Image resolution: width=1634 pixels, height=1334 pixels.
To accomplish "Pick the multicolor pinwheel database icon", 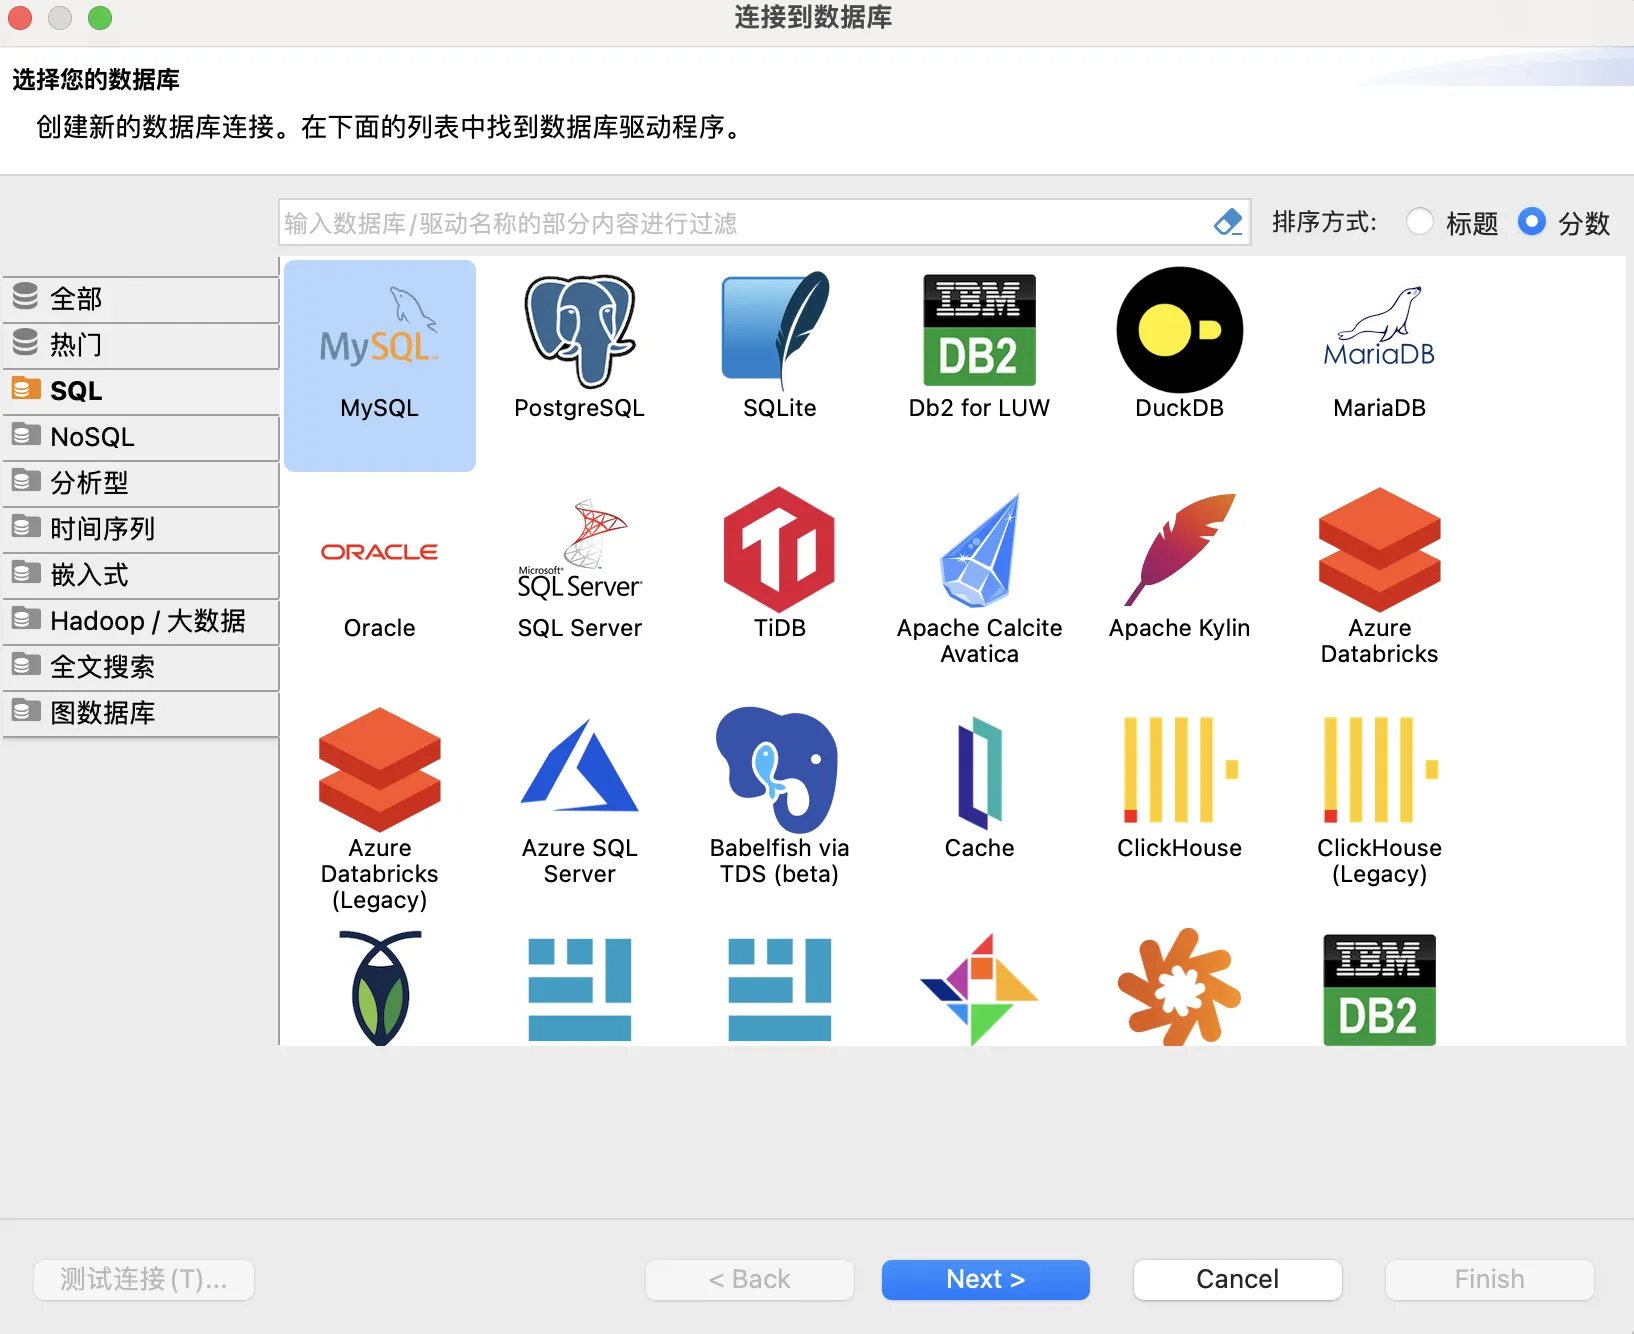I will click(980, 988).
